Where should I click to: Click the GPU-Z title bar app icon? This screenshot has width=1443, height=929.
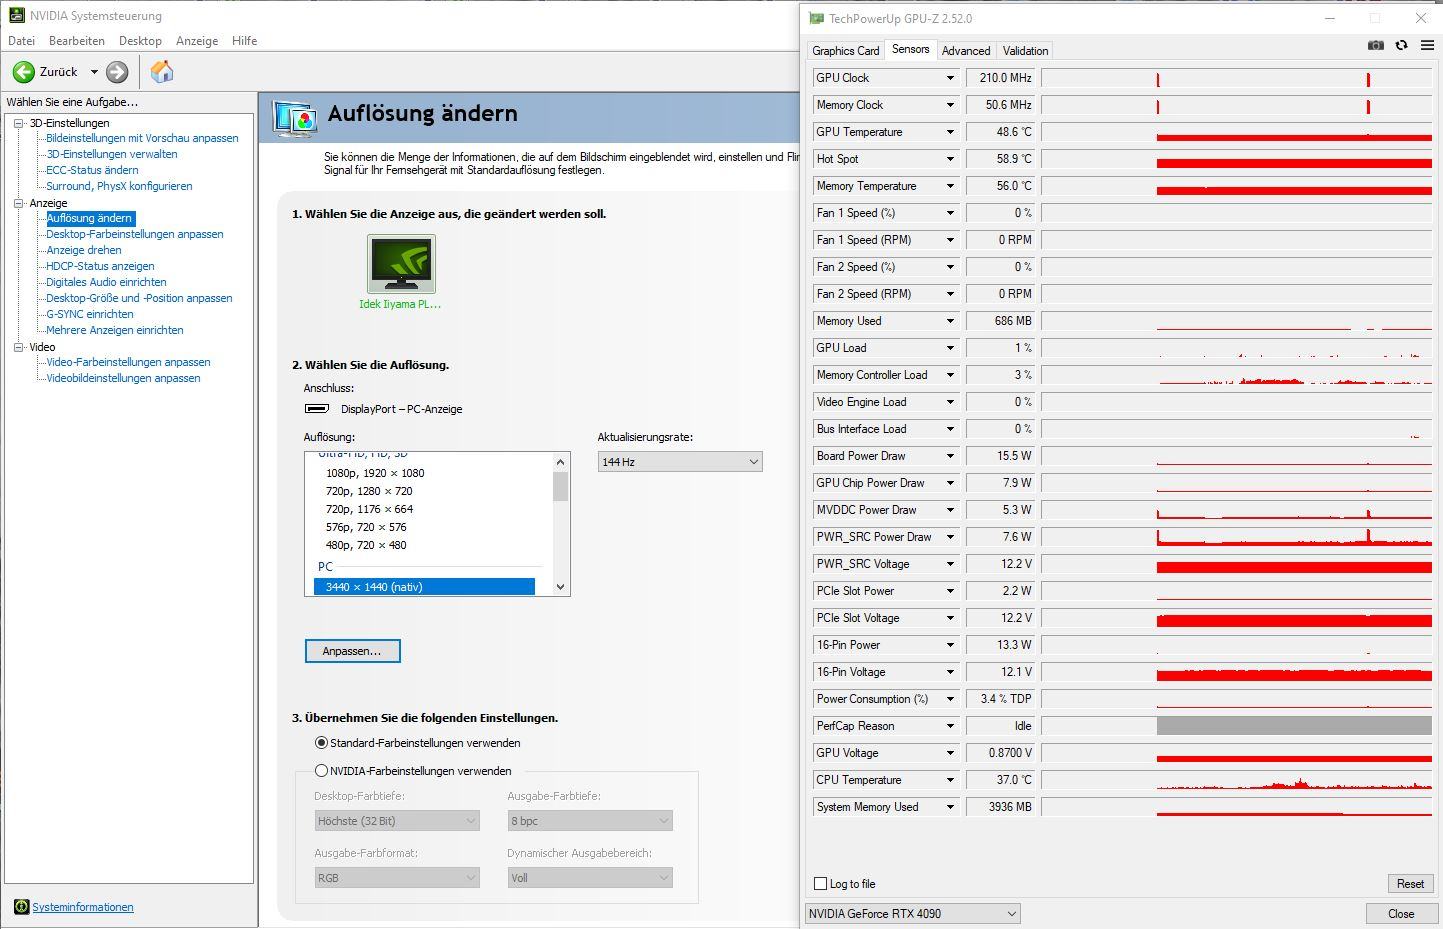(x=816, y=18)
